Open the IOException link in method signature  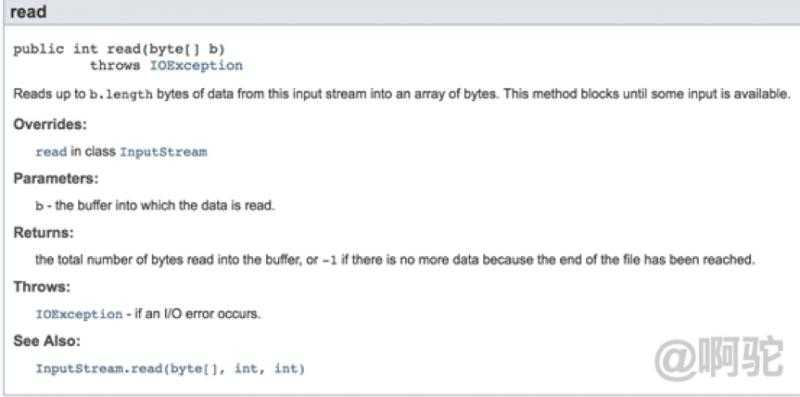(x=196, y=66)
